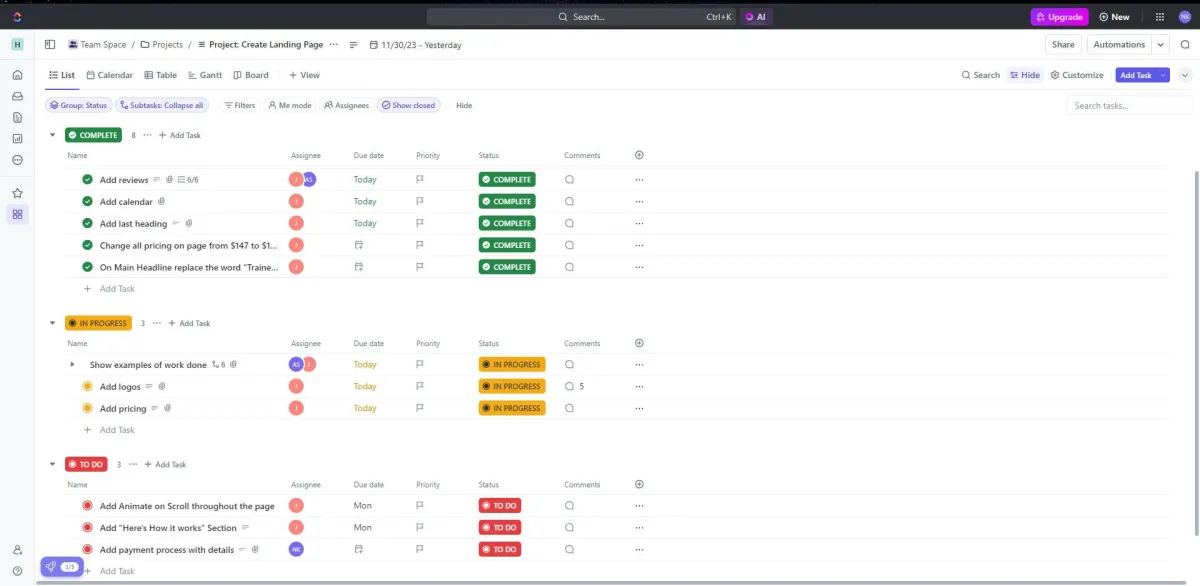Click the ClickUp logo at top left
The width and height of the screenshot is (1200, 586).
[x=17, y=17]
